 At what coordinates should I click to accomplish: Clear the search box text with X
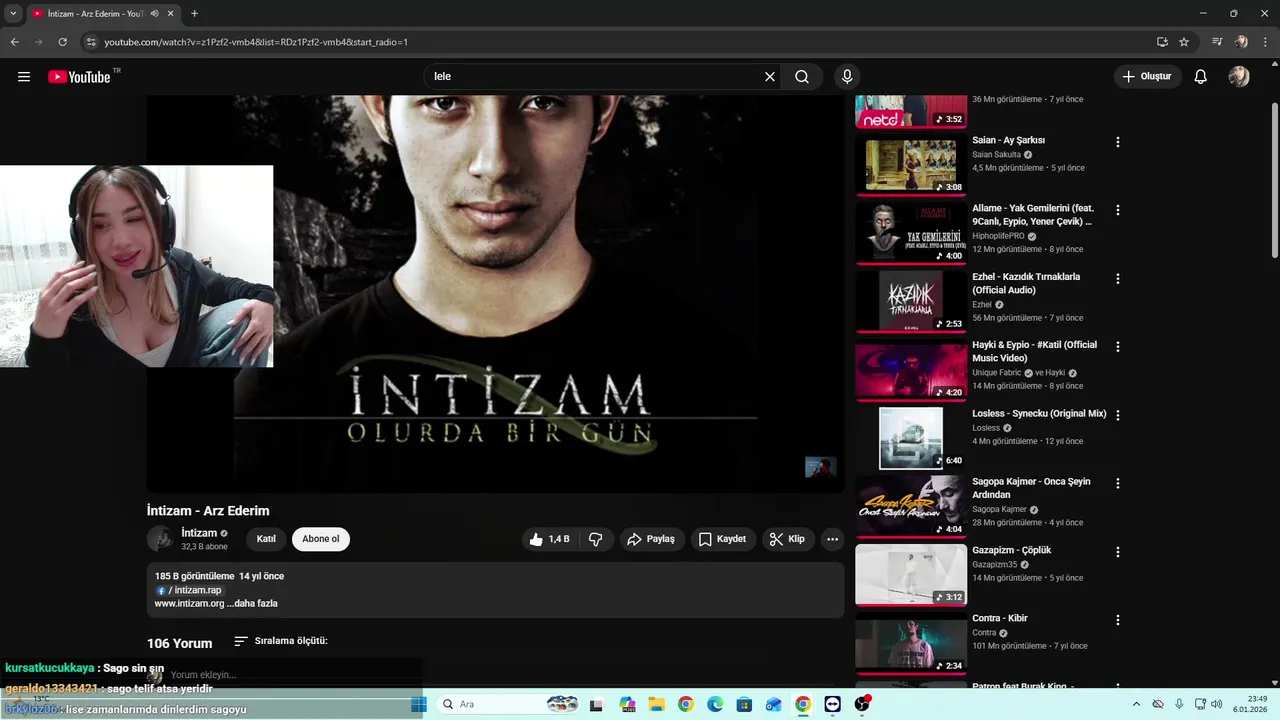[770, 77]
